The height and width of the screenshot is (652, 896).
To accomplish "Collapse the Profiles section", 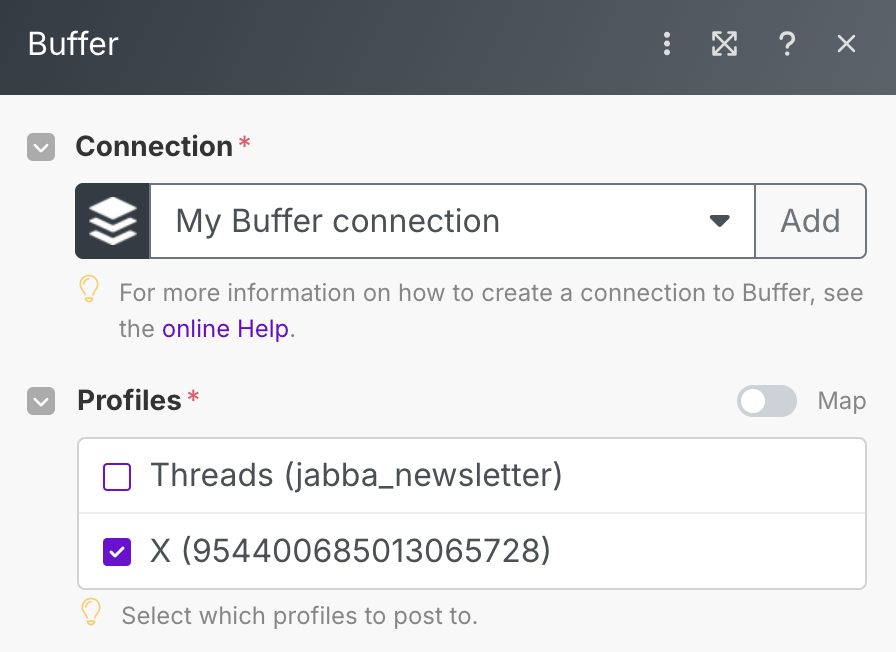I will 41,401.
